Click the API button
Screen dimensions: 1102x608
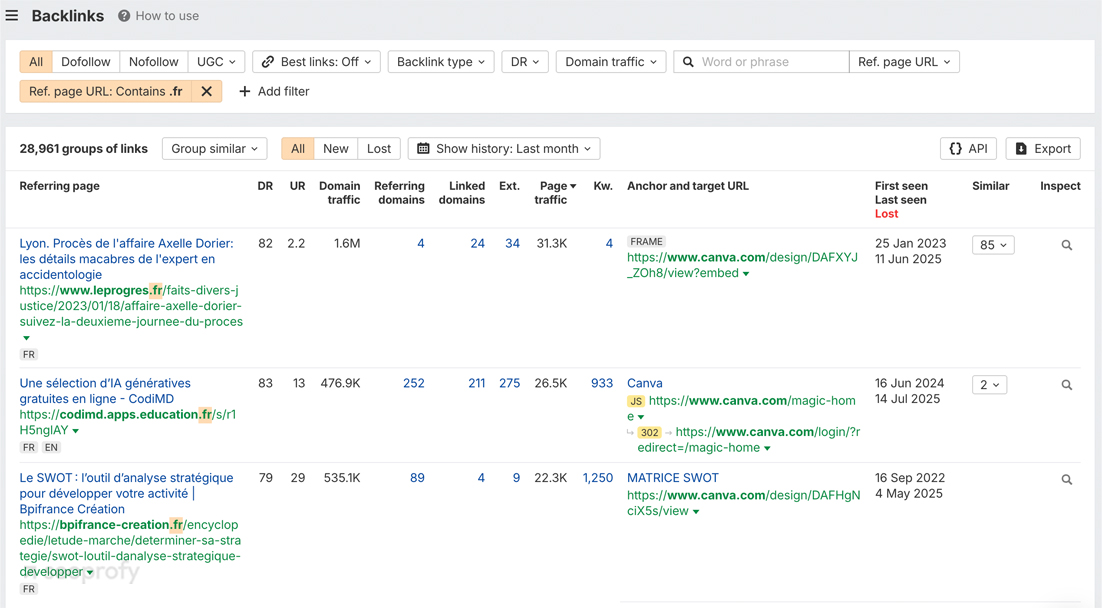click(x=968, y=148)
